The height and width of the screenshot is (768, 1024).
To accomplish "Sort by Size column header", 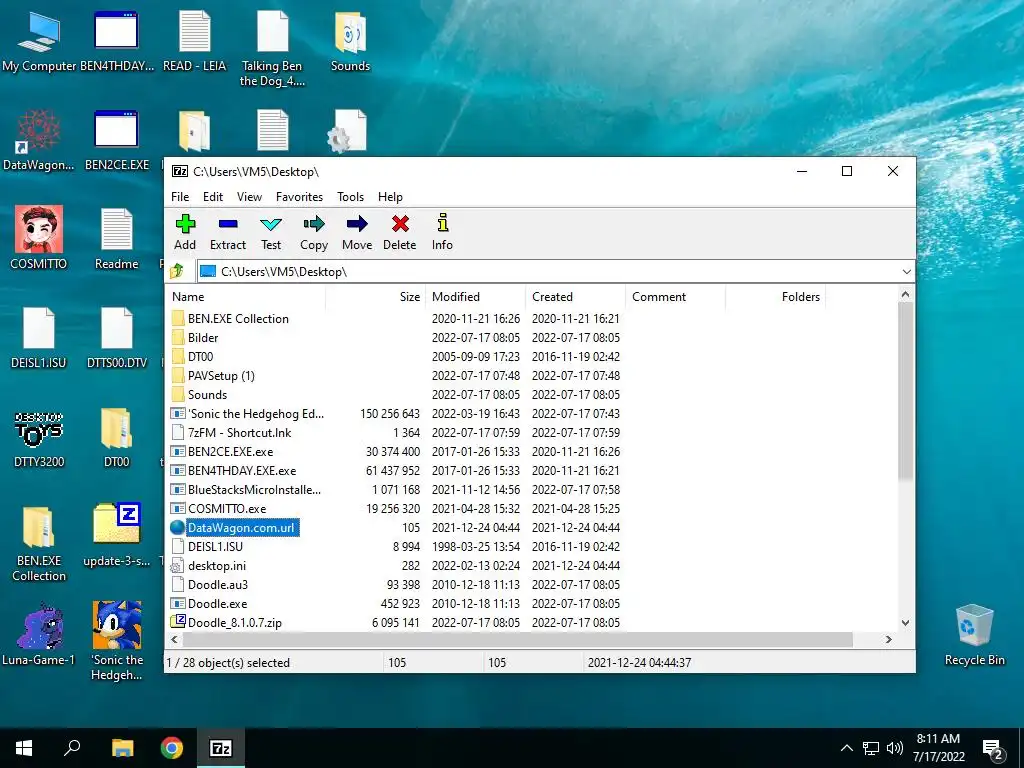I will 376,296.
